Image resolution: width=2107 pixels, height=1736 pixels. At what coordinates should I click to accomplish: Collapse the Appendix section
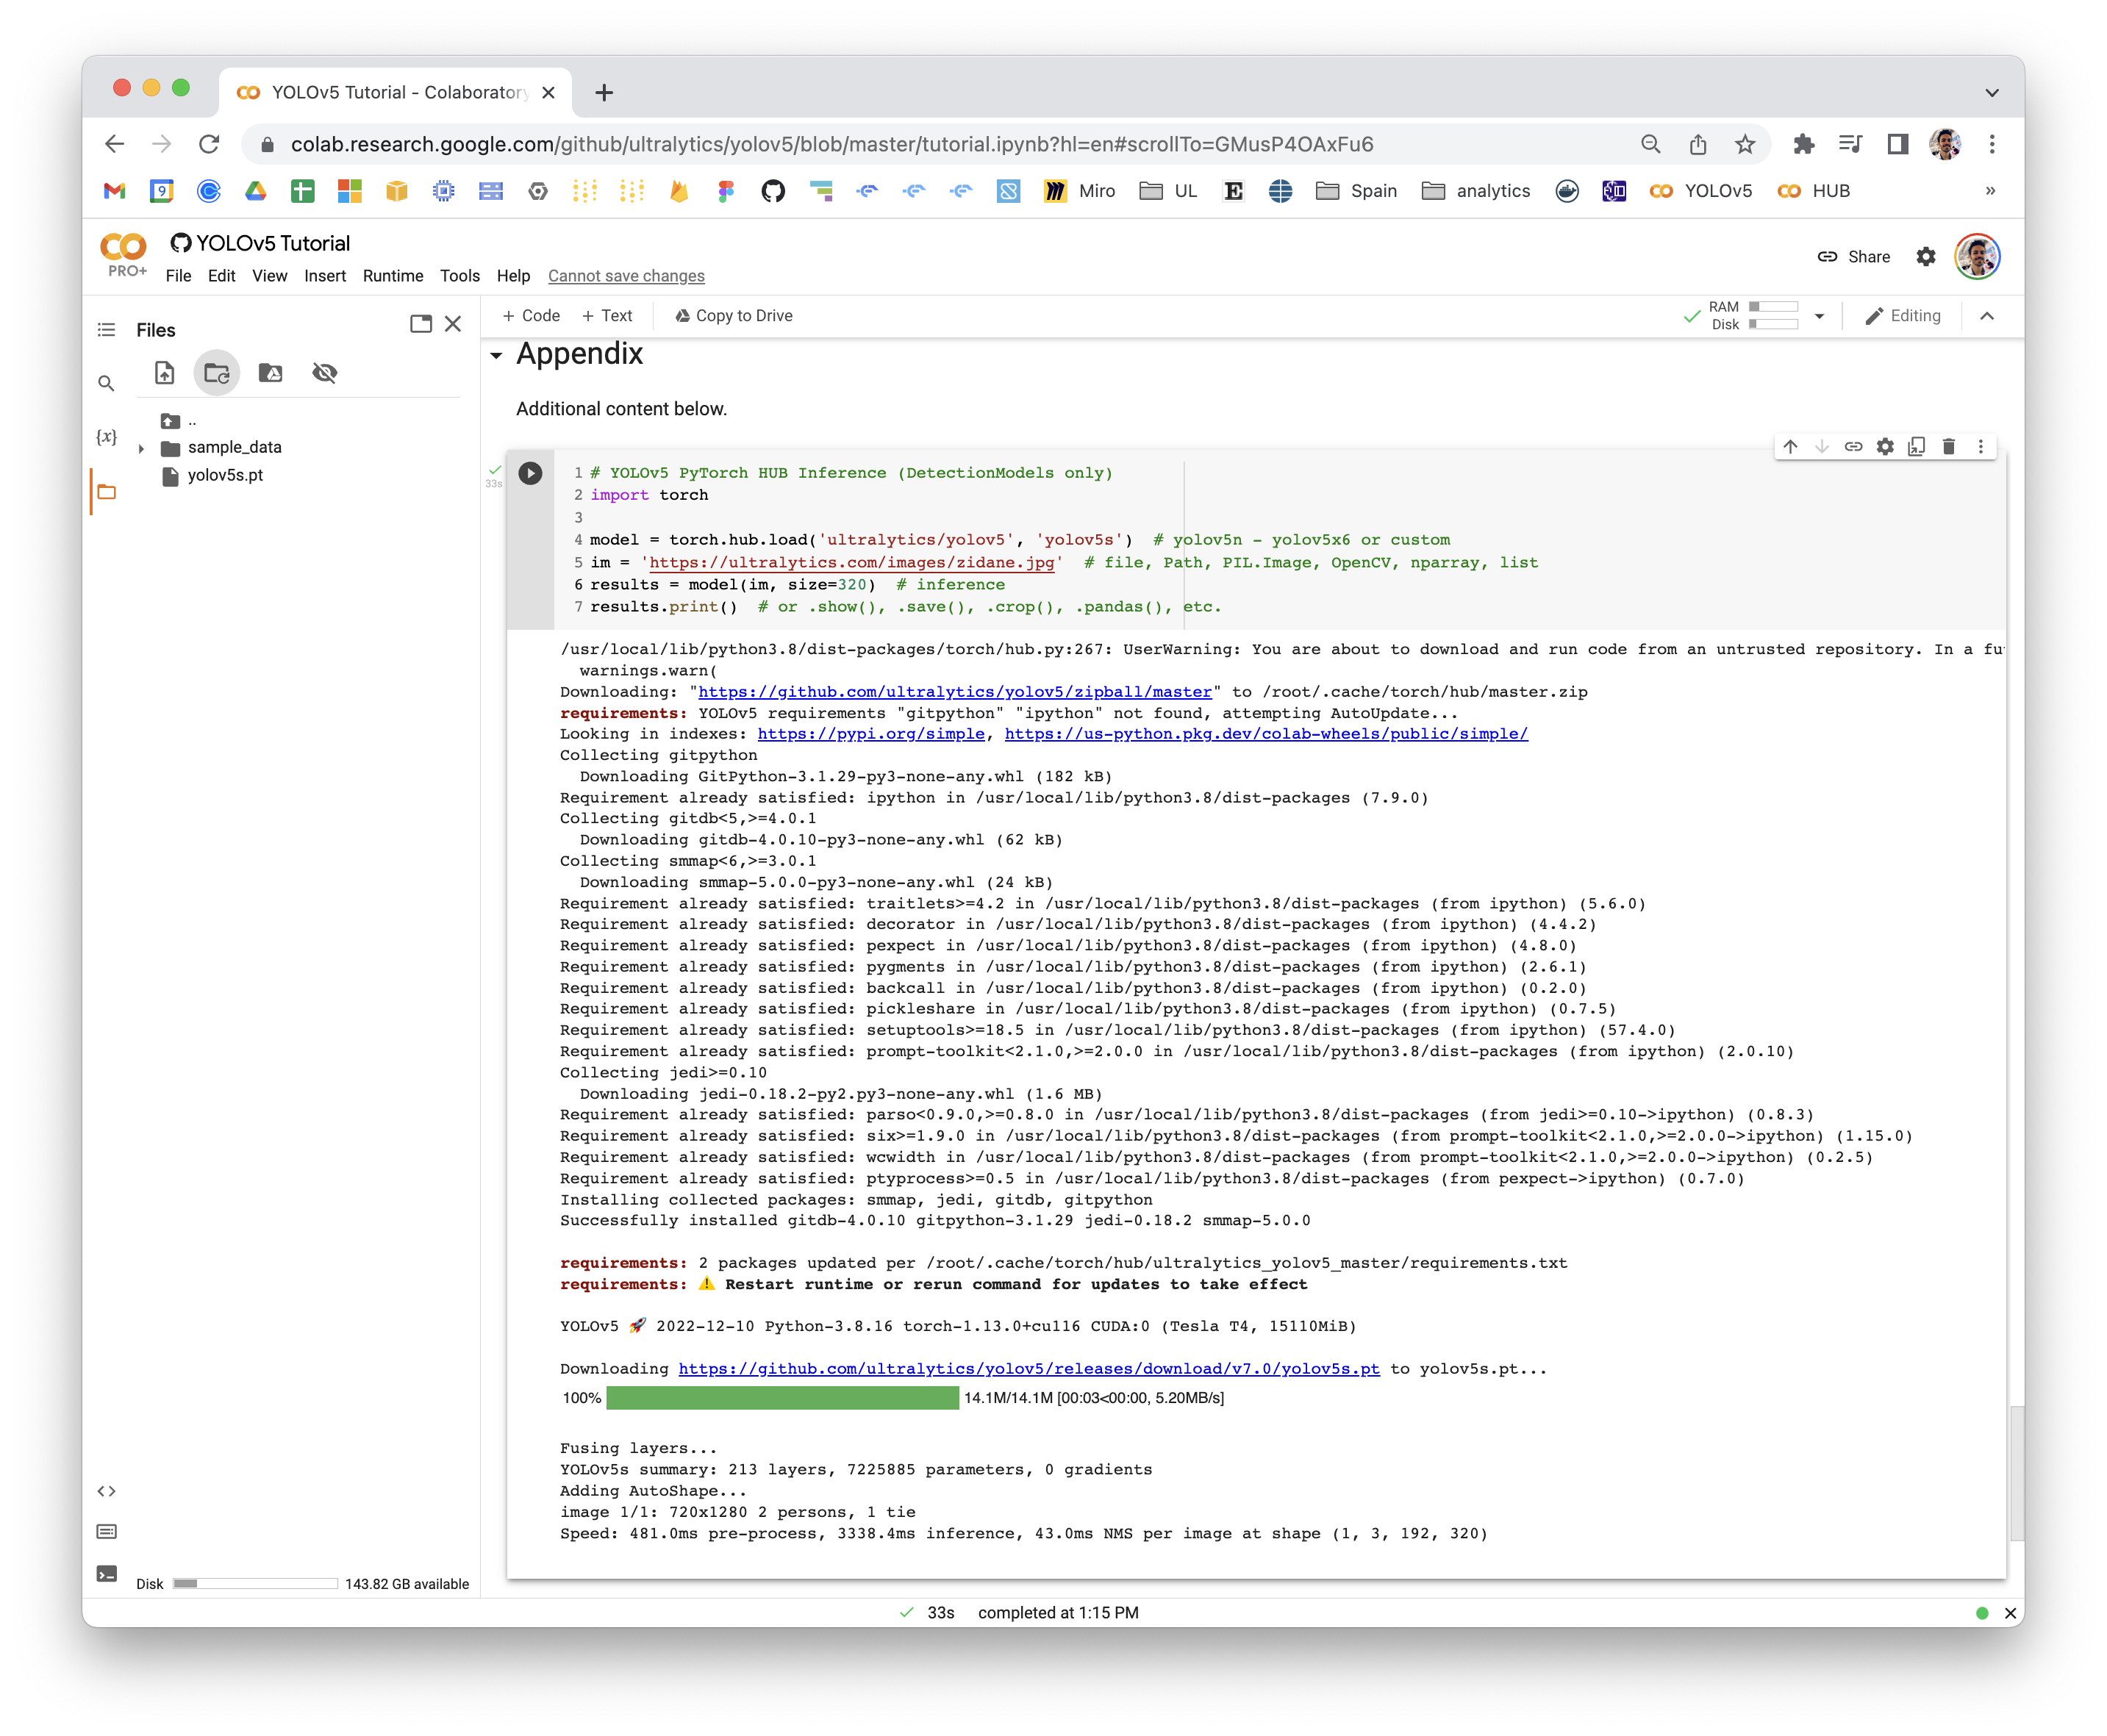tap(497, 355)
